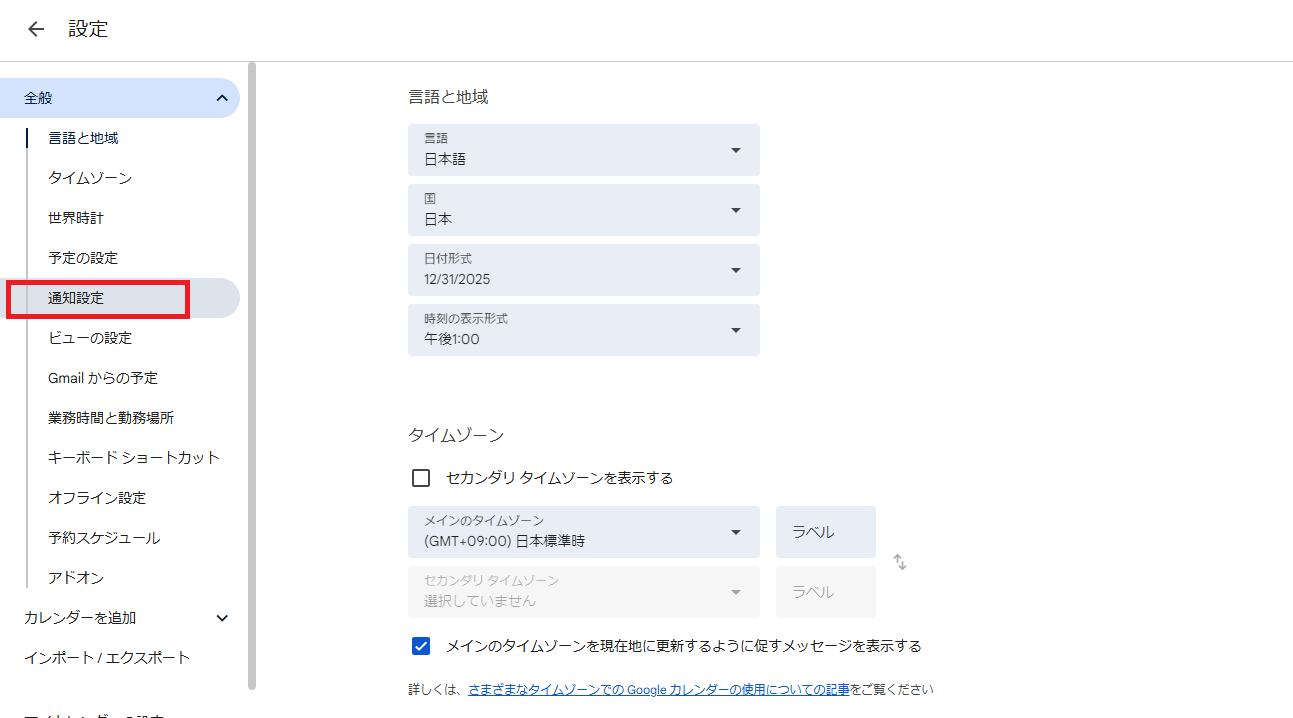Open the 国 dropdown
This screenshot has width=1293, height=718.
point(583,210)
